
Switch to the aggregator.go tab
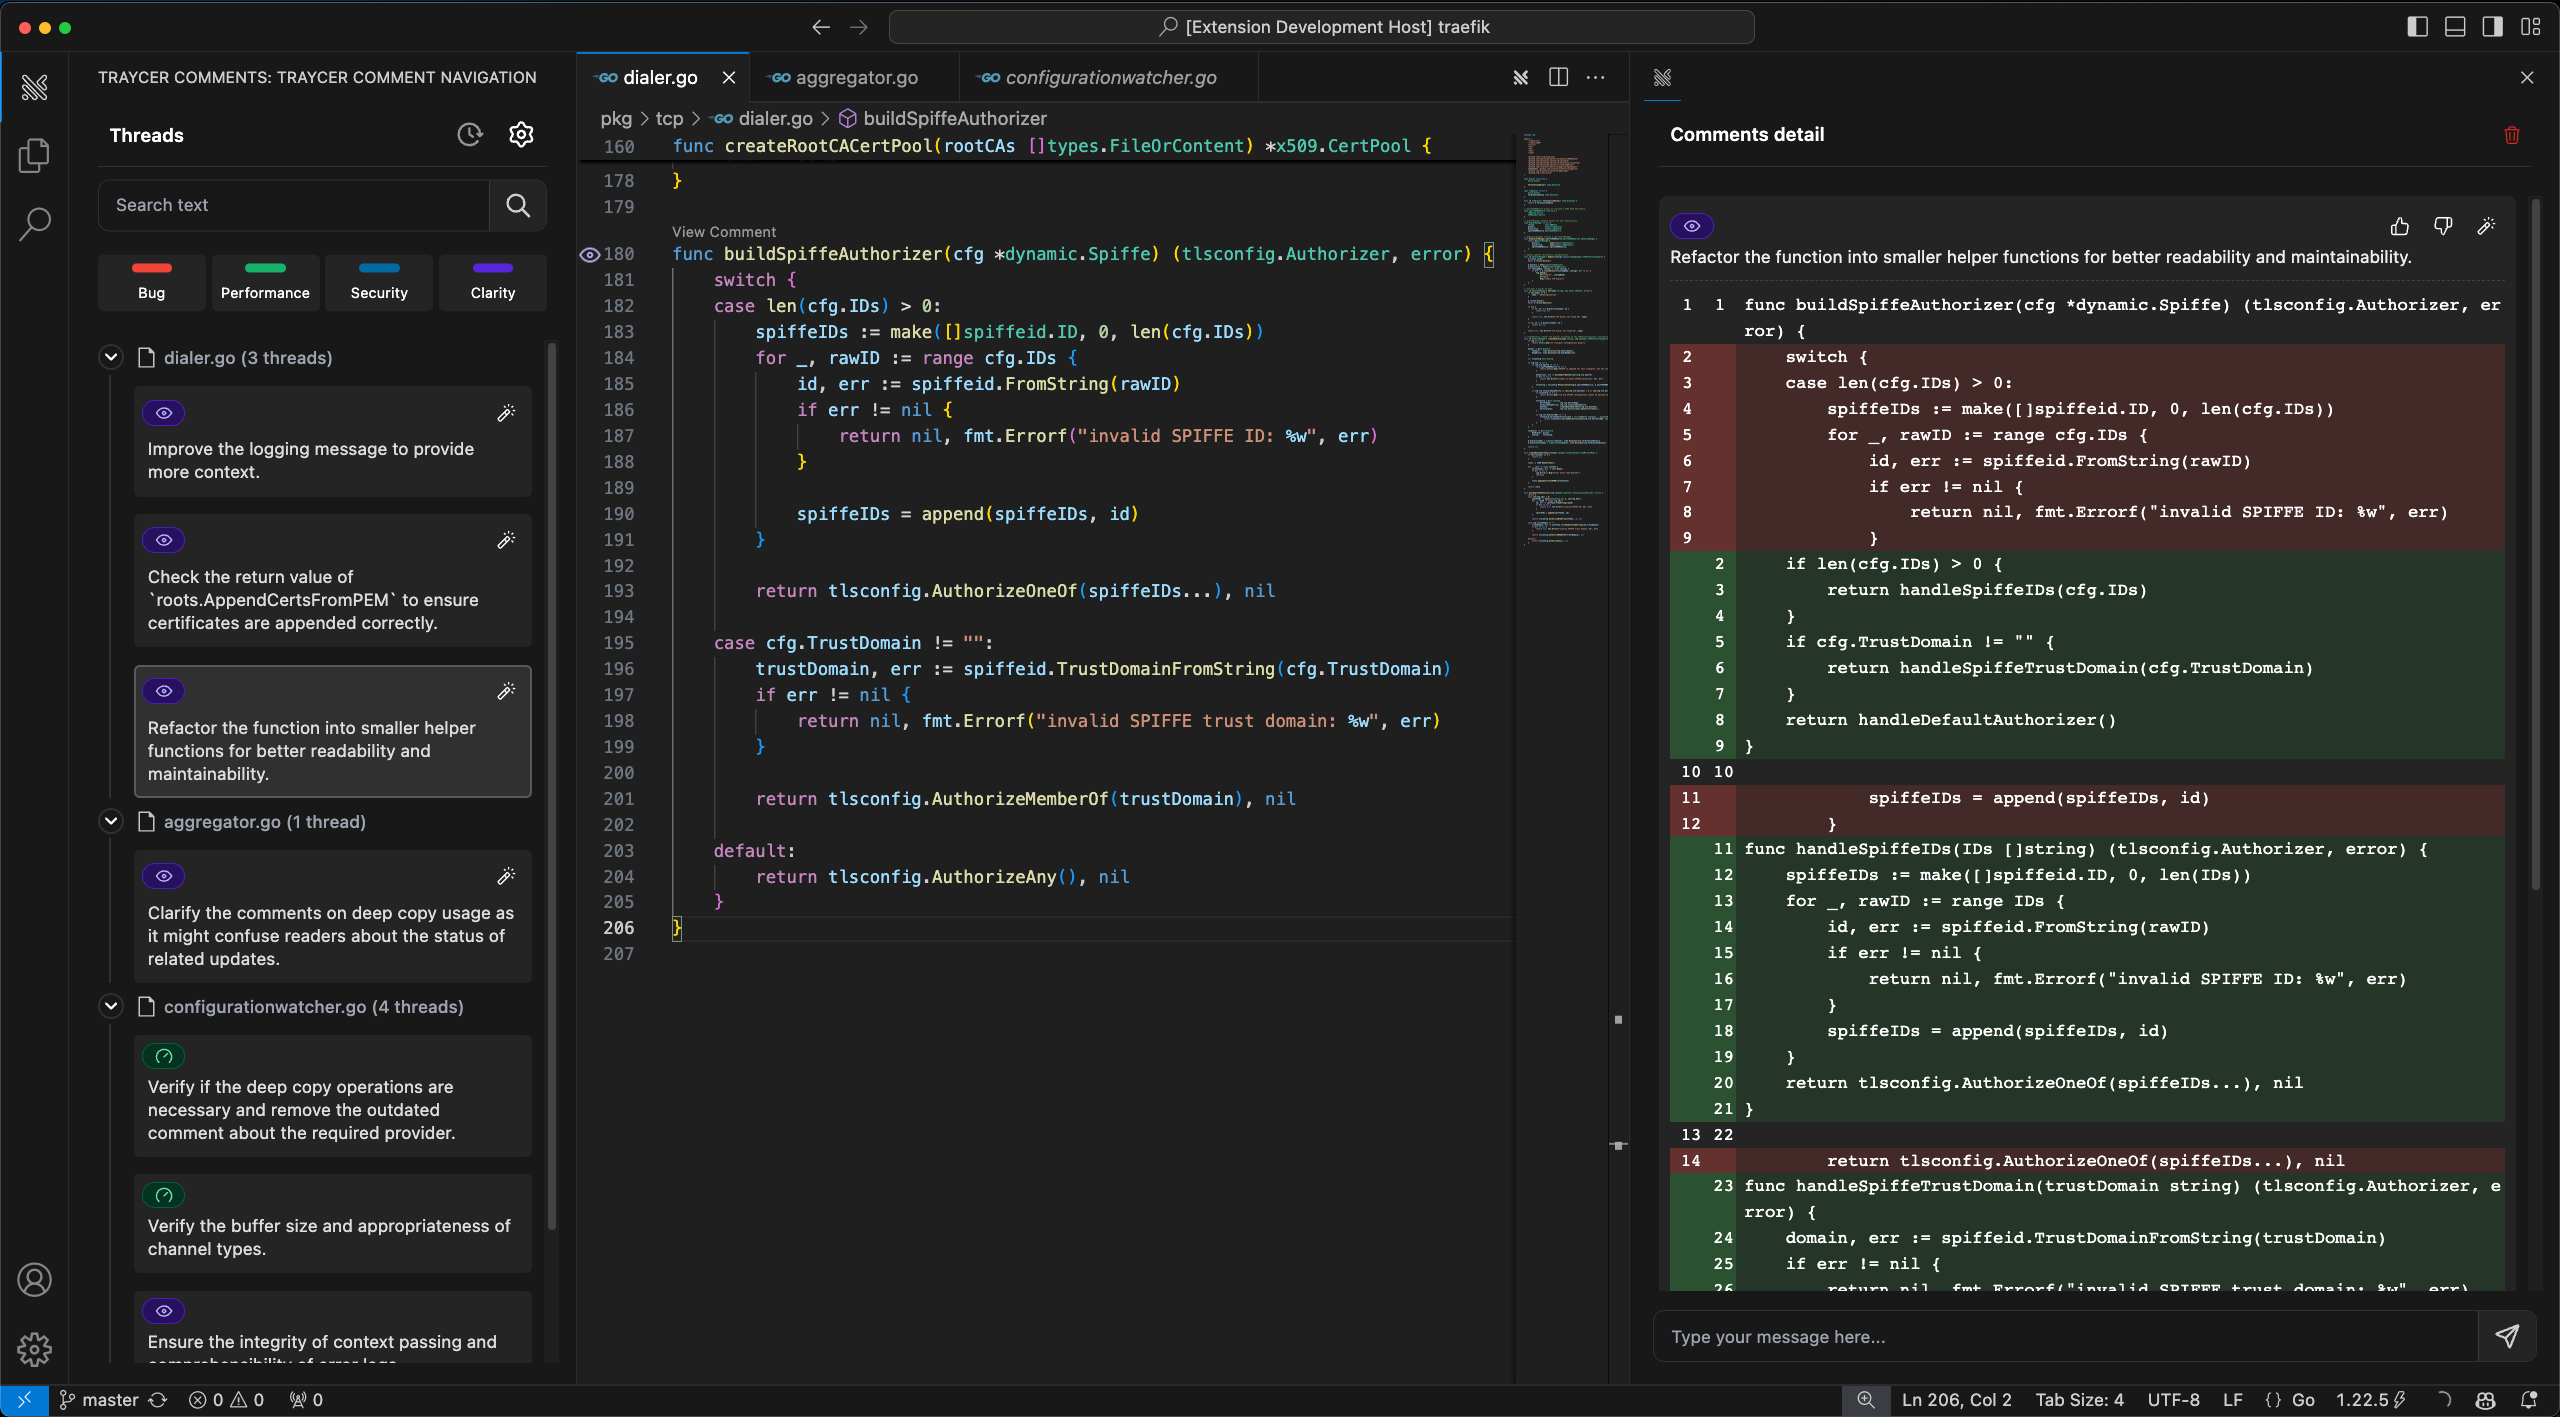point(856,77)
